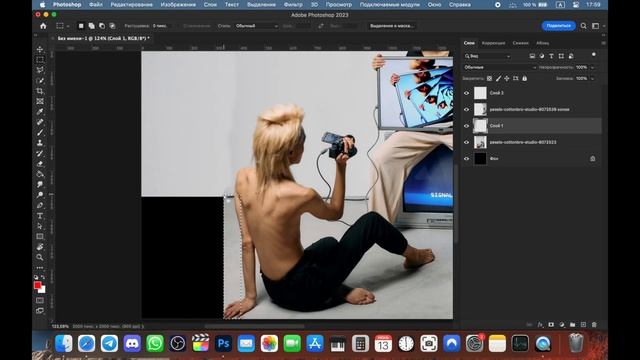Toggle lock all on the layer
This screenshot has height=360, width=640.
525,78
